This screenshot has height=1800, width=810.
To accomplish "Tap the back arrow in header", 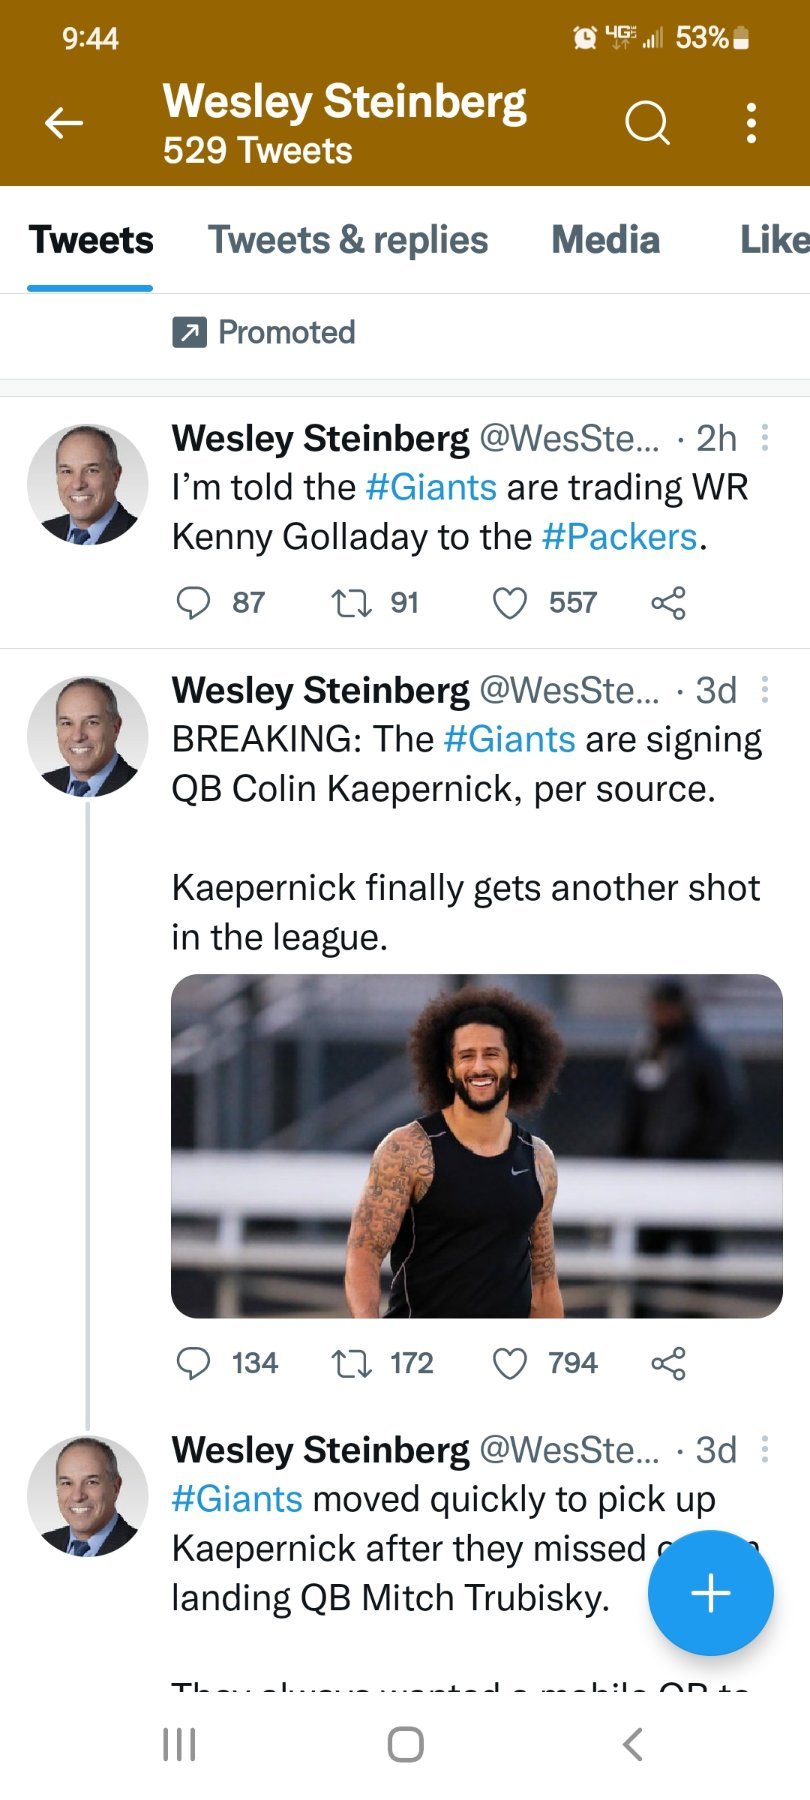I will click(64, 123).
